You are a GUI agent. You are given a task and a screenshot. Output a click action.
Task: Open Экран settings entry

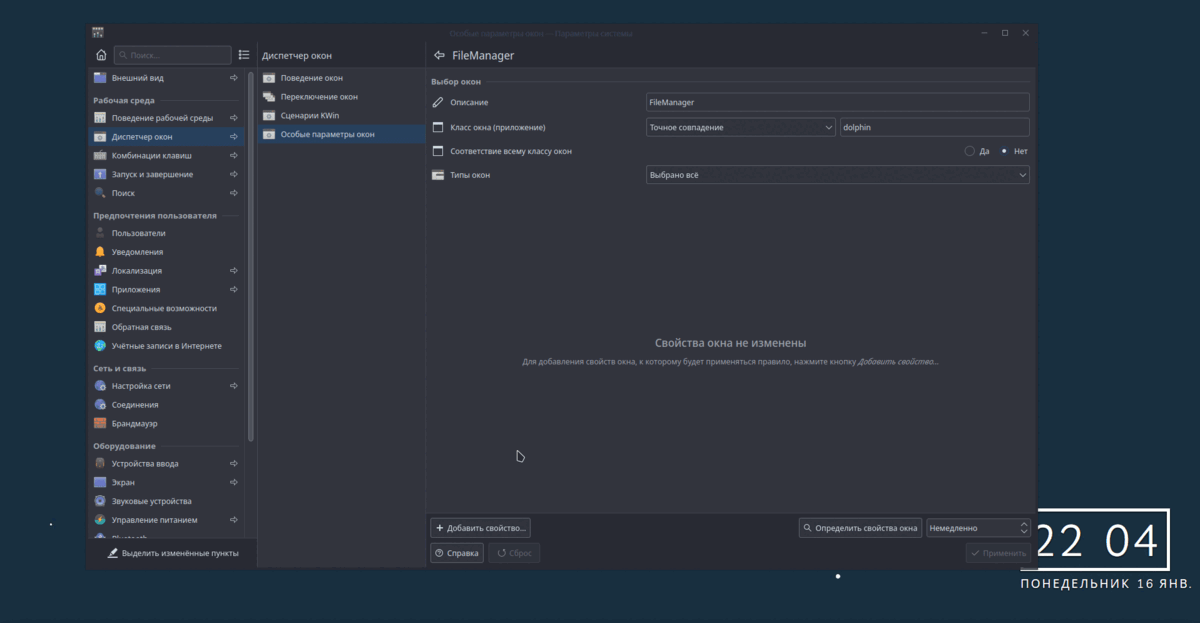click(x=165, y=482)
